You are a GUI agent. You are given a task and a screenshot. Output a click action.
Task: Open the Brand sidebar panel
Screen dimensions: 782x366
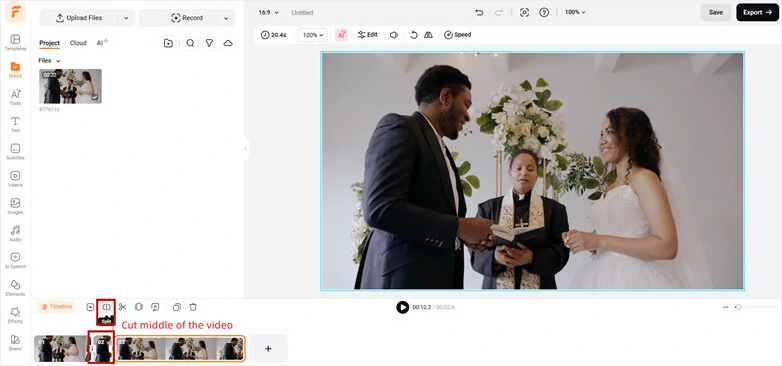pyautogui.click(x=15, y=342)
